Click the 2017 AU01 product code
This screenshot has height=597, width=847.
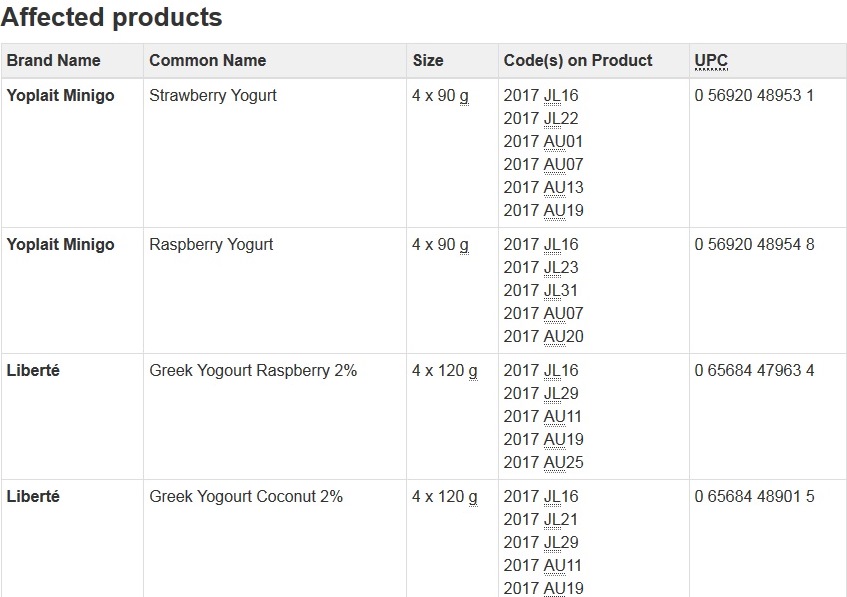[543, 142]
